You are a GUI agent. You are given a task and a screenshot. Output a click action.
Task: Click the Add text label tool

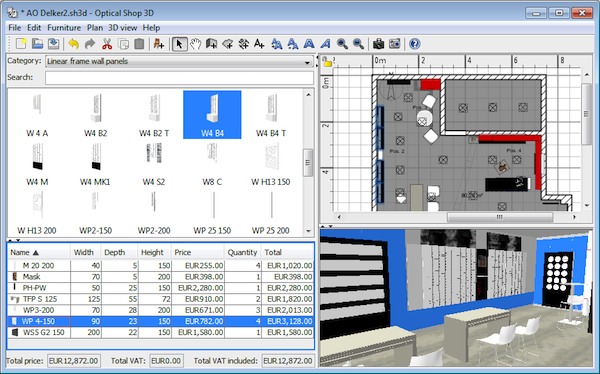(x=259, y=44)
